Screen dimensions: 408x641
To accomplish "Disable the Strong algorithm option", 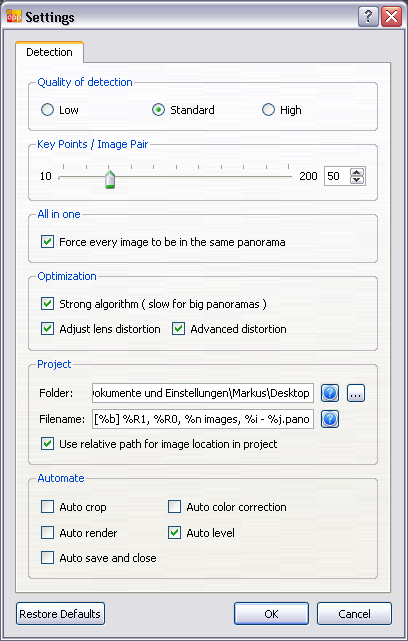I will (47, 304).
